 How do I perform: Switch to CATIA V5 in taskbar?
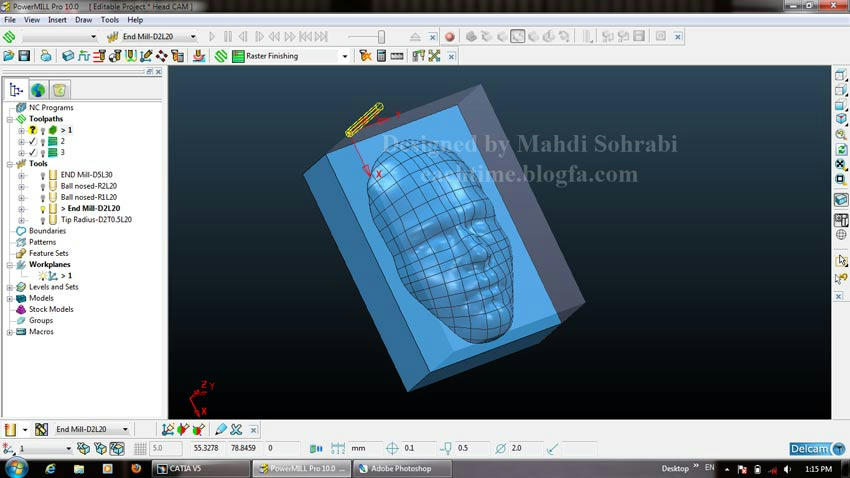coord(202,469)
